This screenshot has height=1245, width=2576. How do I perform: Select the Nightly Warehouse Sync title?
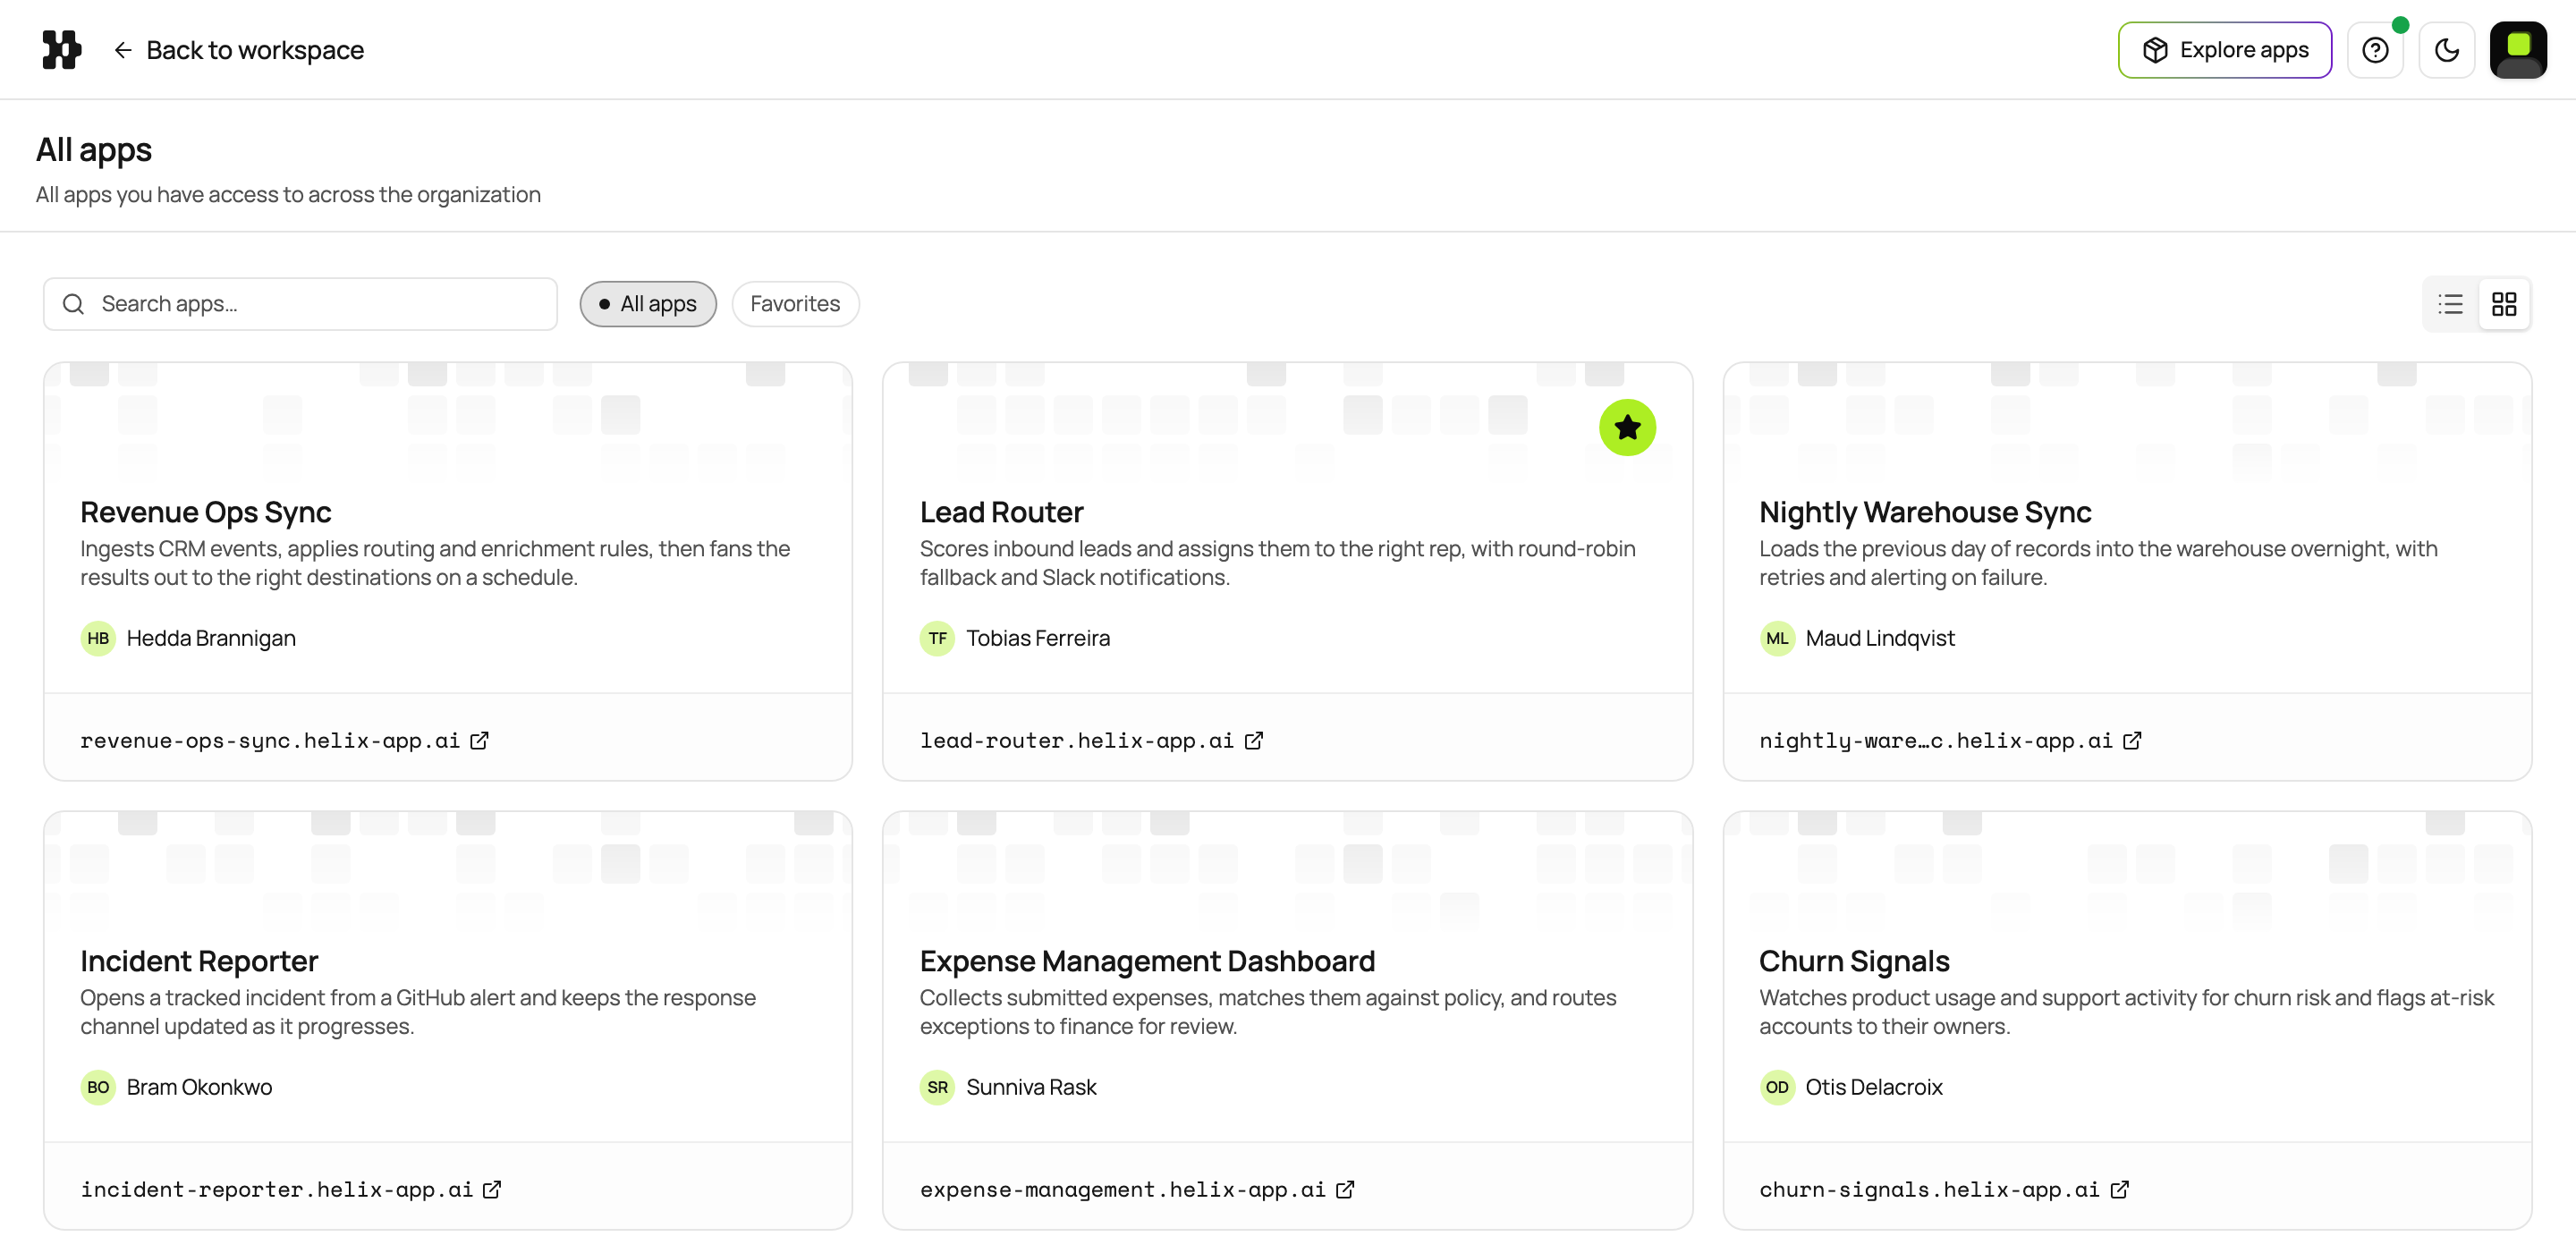(1925, 512)
